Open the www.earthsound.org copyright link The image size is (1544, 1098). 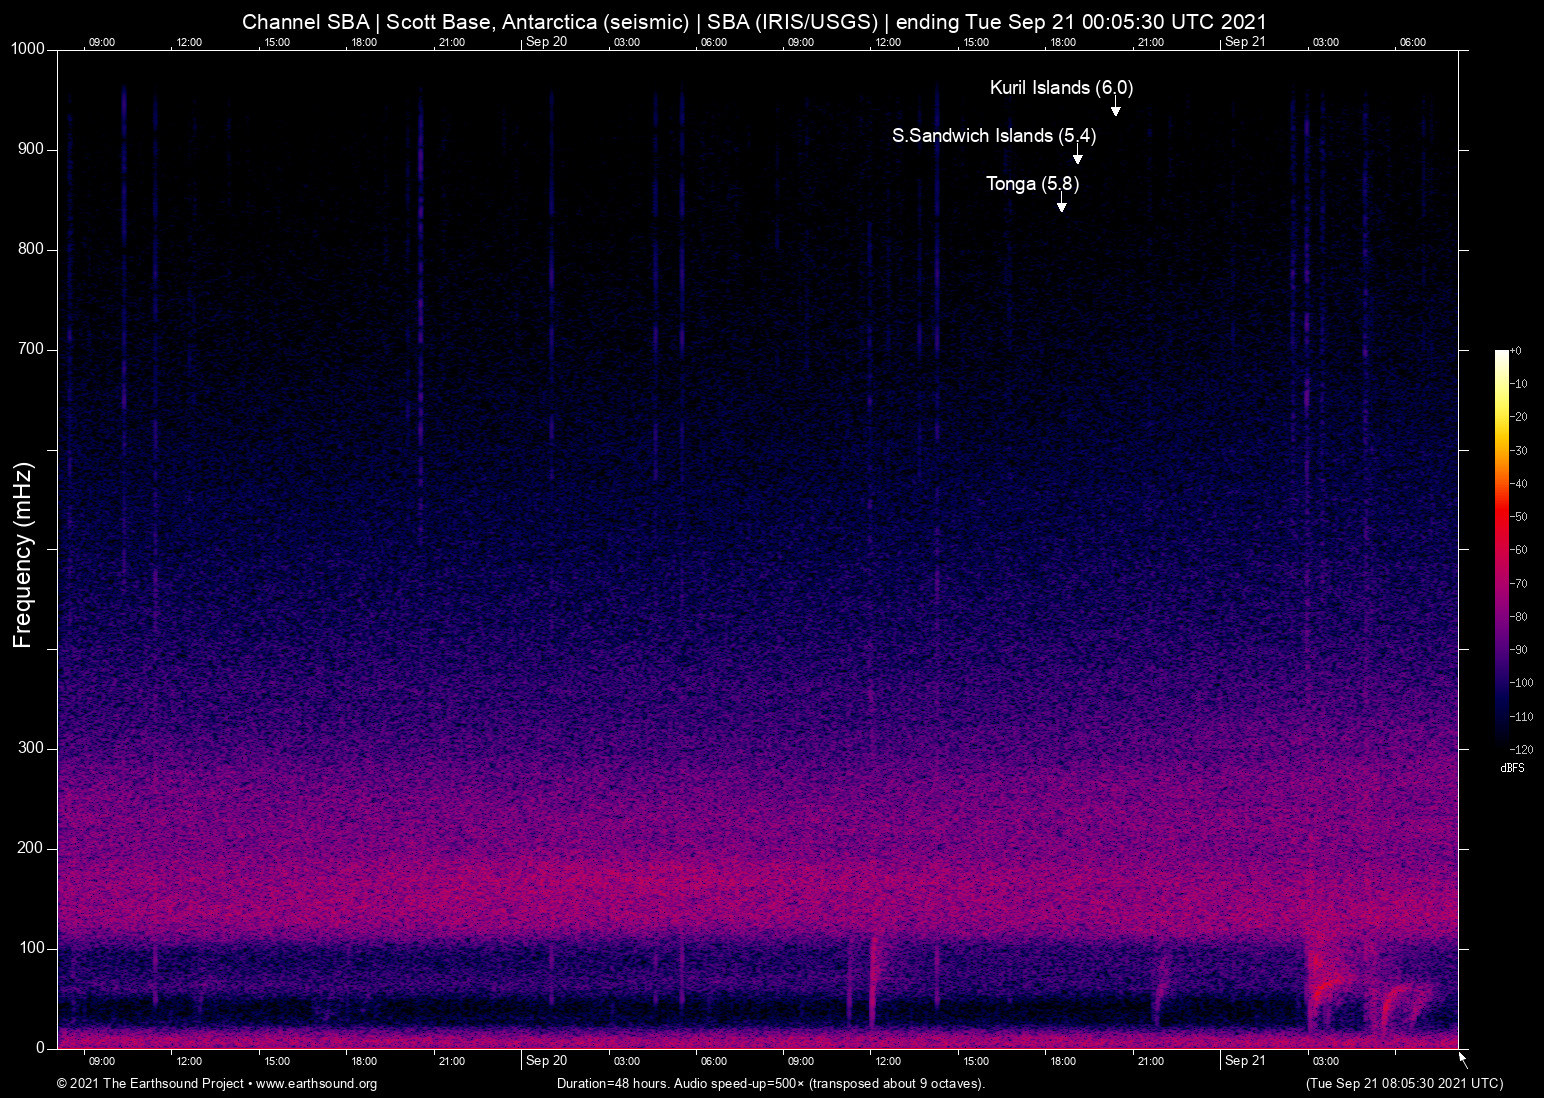(x=316, y=1084)
